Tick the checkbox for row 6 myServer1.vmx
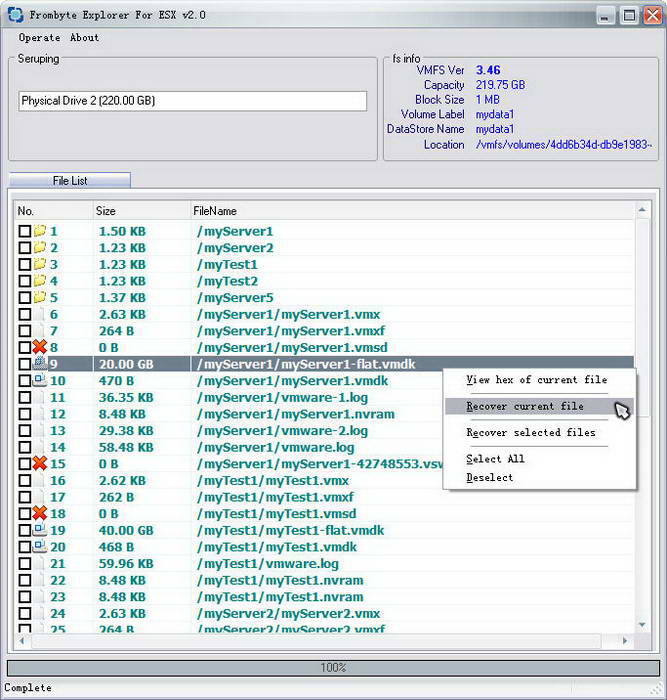This screenshot has height=700, width=667. [x=25, y=315]
